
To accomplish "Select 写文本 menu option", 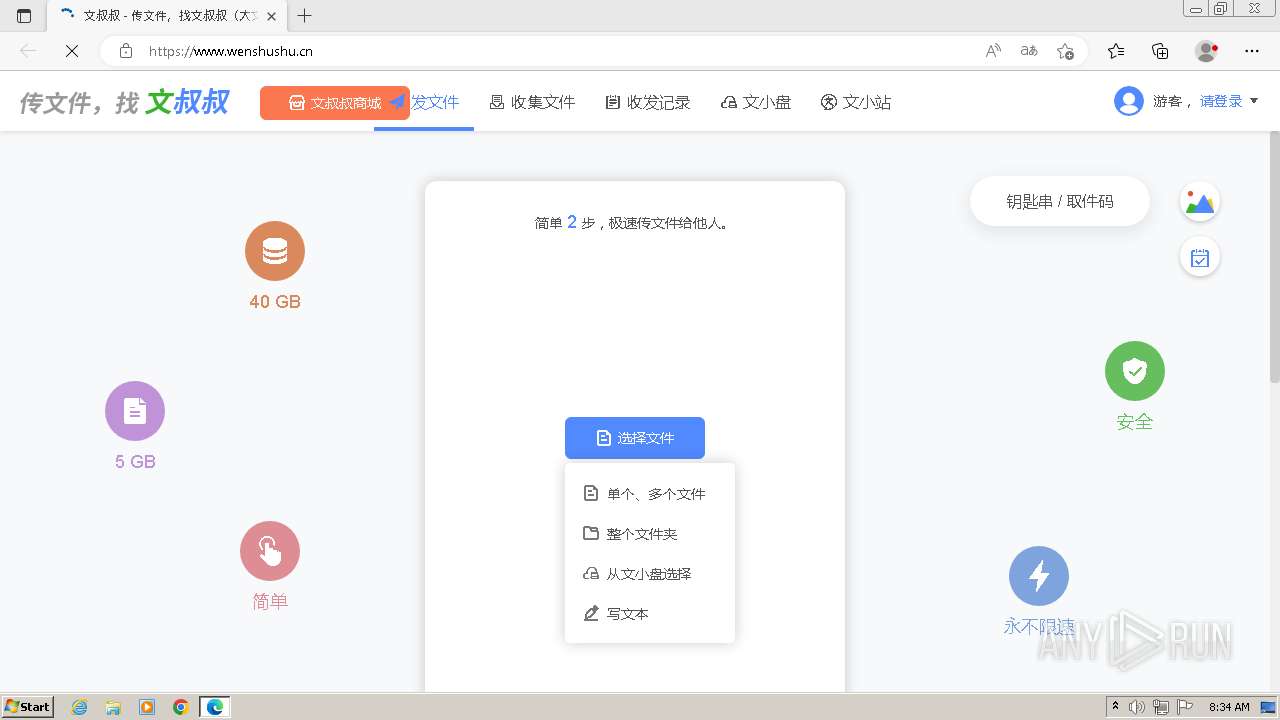I will (650, 614).
